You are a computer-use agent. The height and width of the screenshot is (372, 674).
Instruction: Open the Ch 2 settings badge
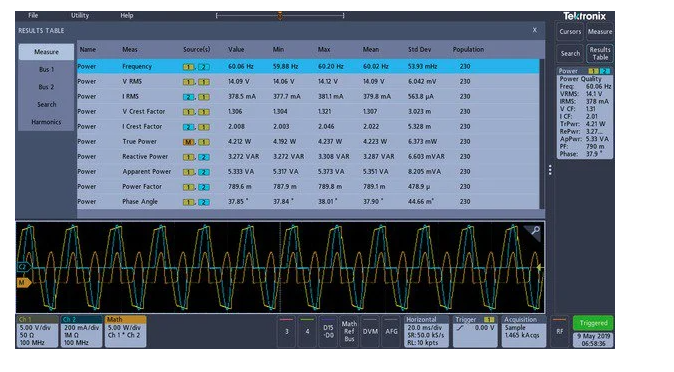[x=81, y=331]
